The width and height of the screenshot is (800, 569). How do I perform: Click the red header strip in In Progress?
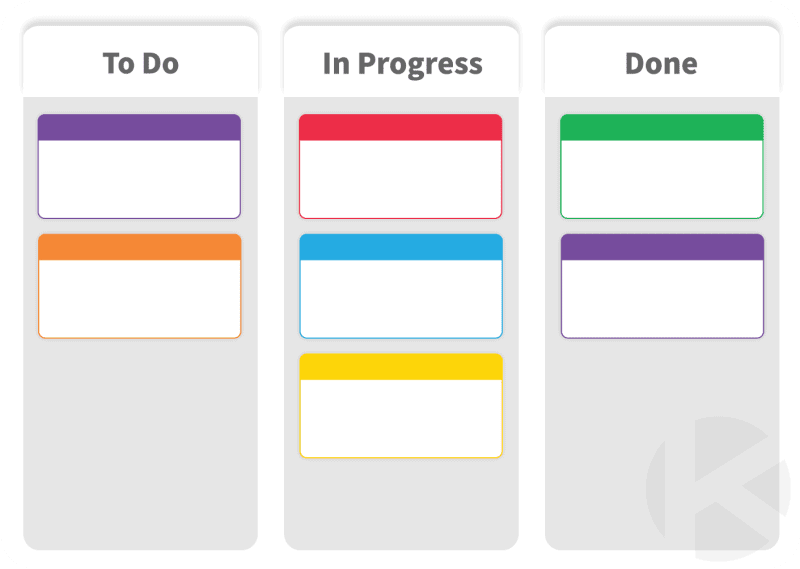point(401,127)
